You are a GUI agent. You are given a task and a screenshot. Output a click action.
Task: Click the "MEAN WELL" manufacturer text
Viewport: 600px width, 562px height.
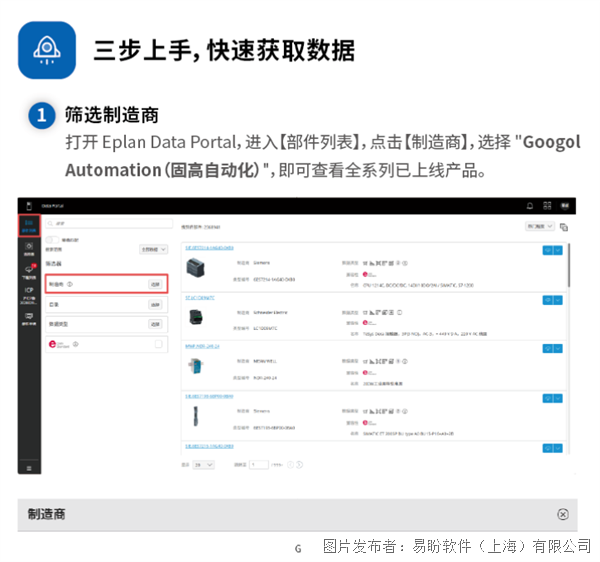(x=265, y=361)
